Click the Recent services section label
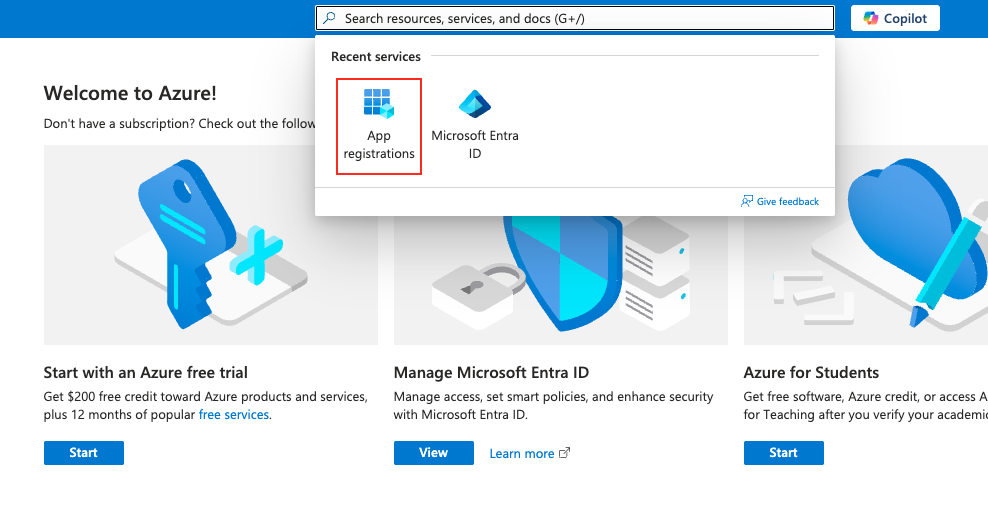This screenshot has width=988, height=518. click(376, 57)
